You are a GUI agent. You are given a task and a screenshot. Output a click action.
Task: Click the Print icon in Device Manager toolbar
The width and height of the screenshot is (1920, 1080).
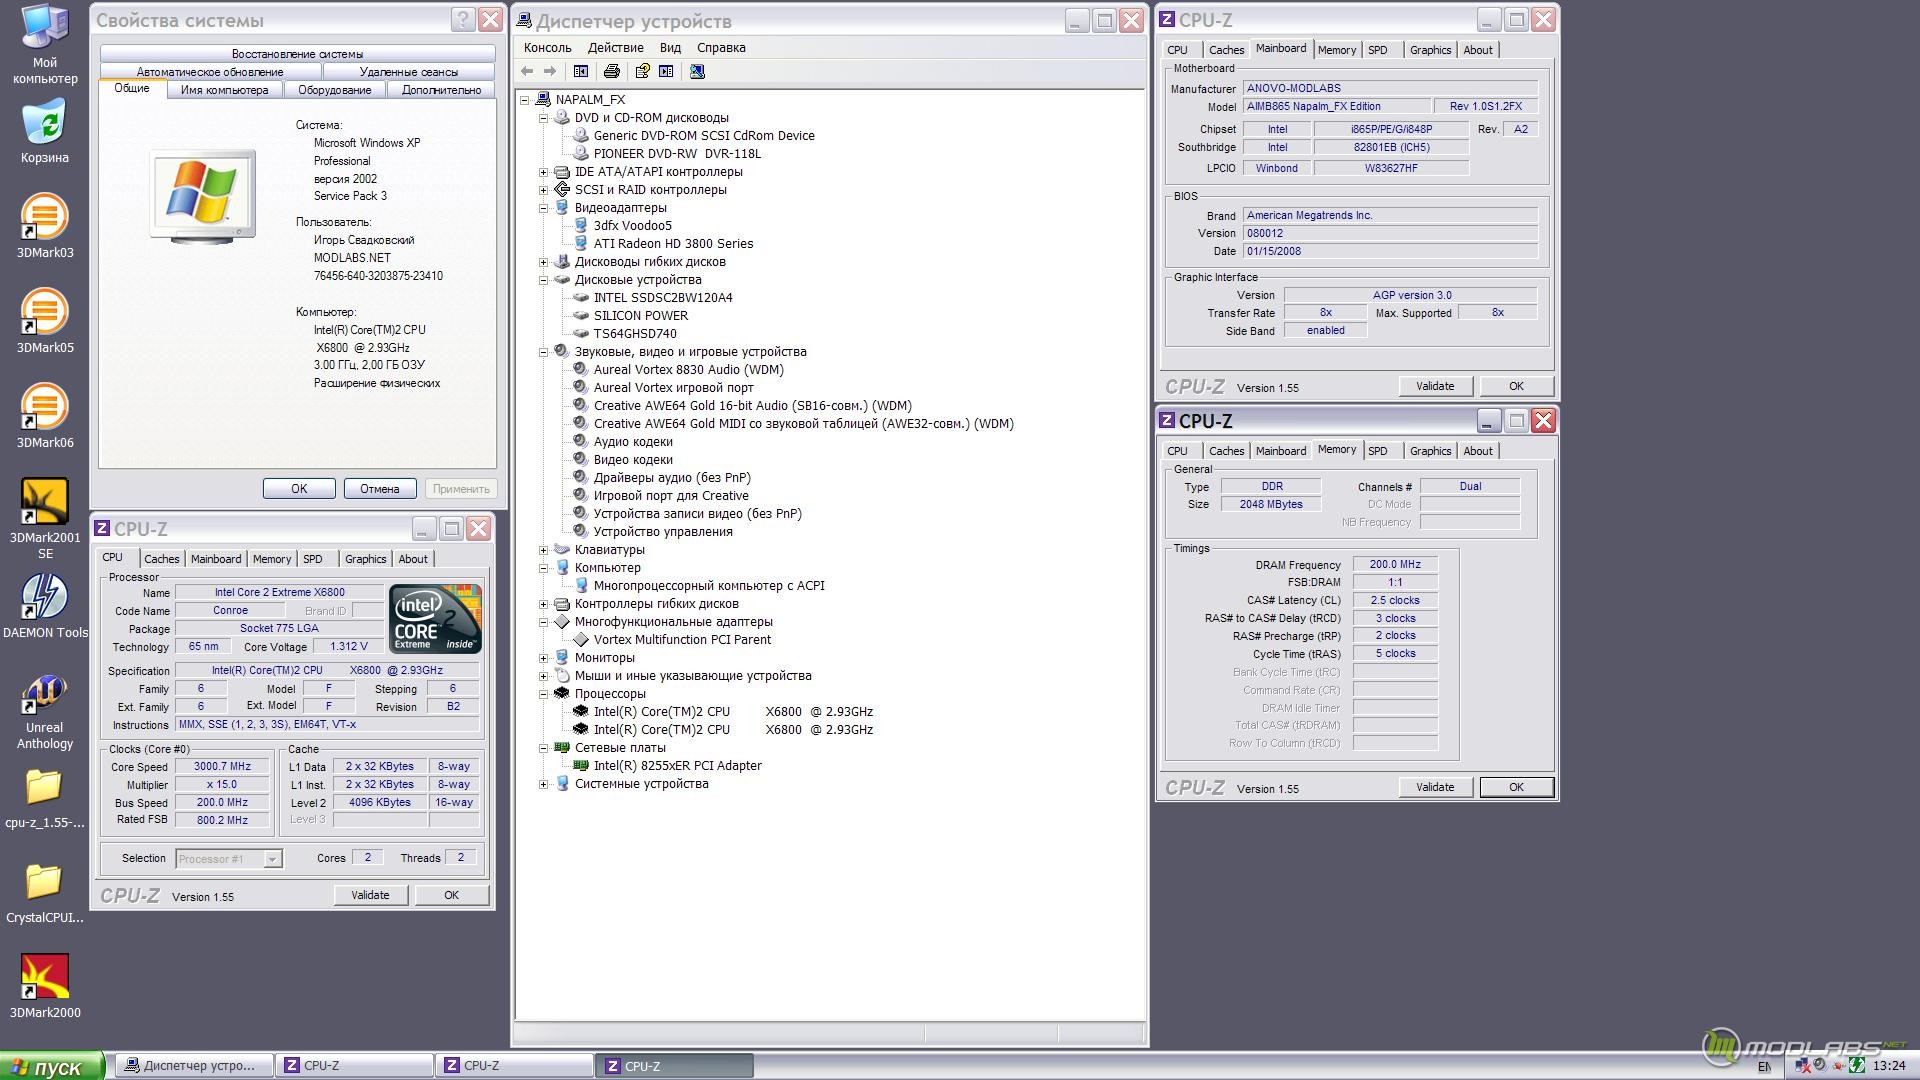612,71
